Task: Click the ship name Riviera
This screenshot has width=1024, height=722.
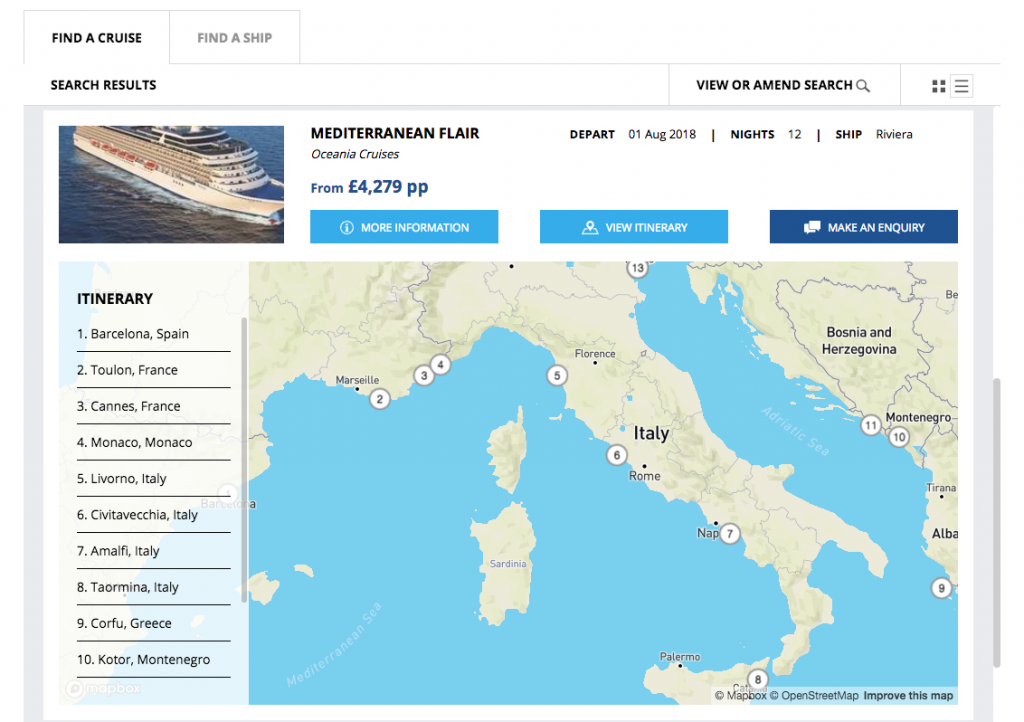Action: point(894,134)
